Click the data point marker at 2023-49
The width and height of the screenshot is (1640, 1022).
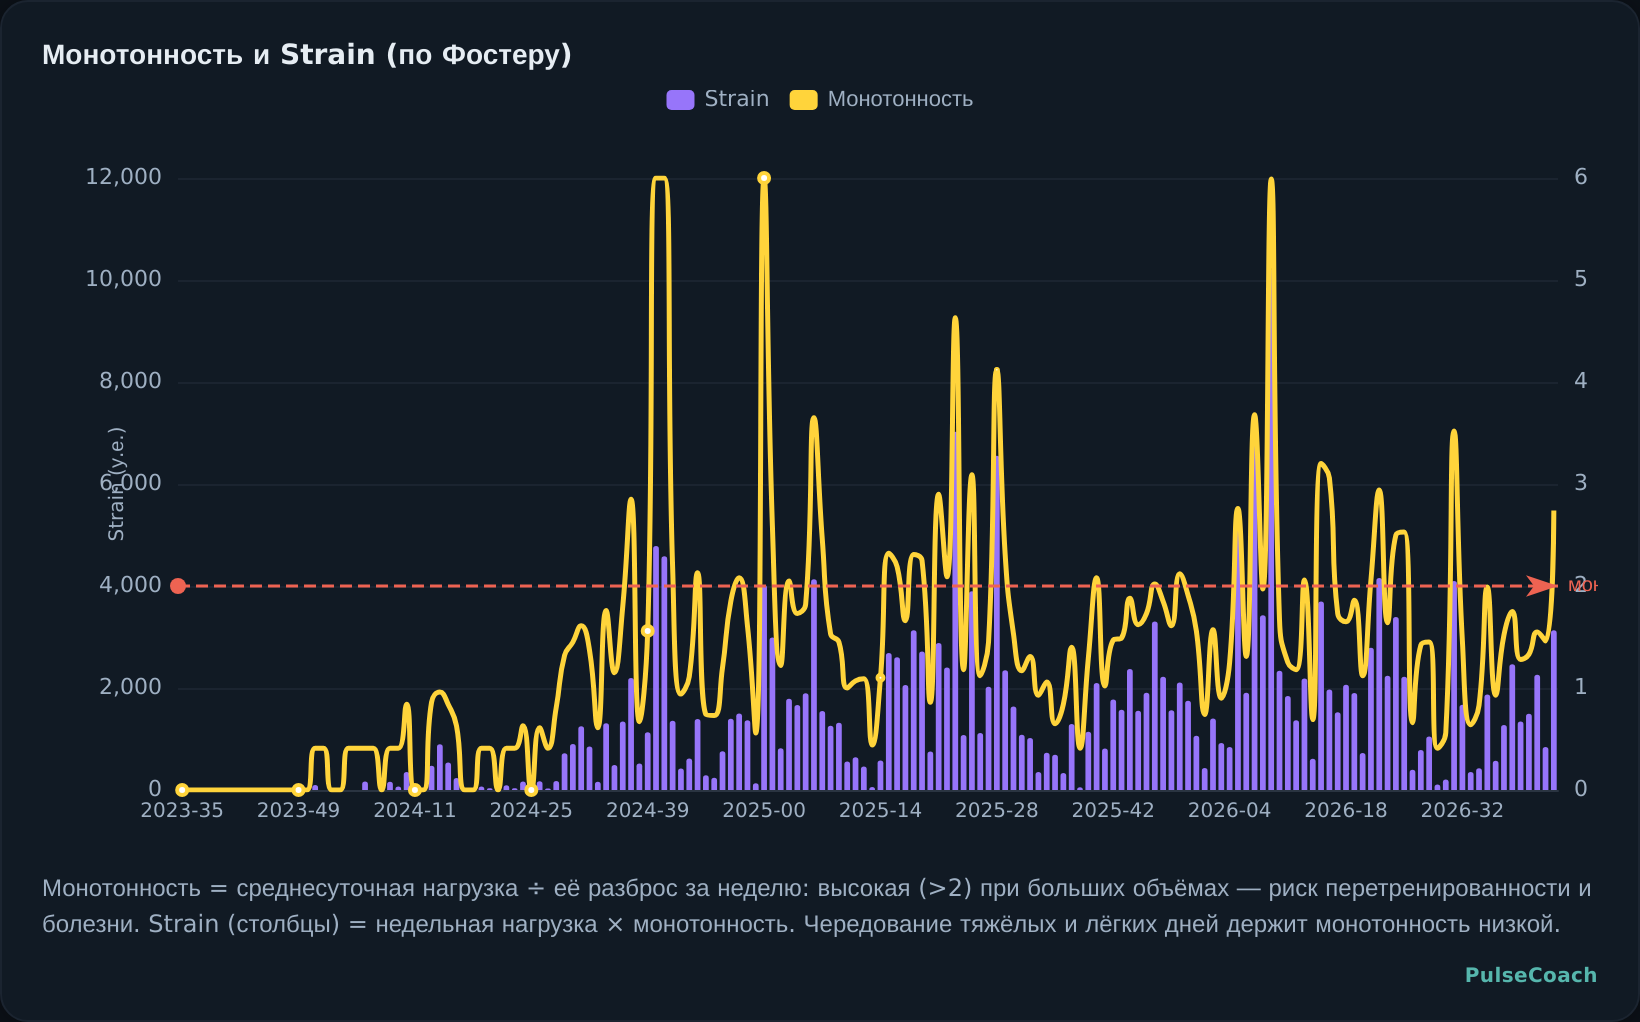(298, 790)
